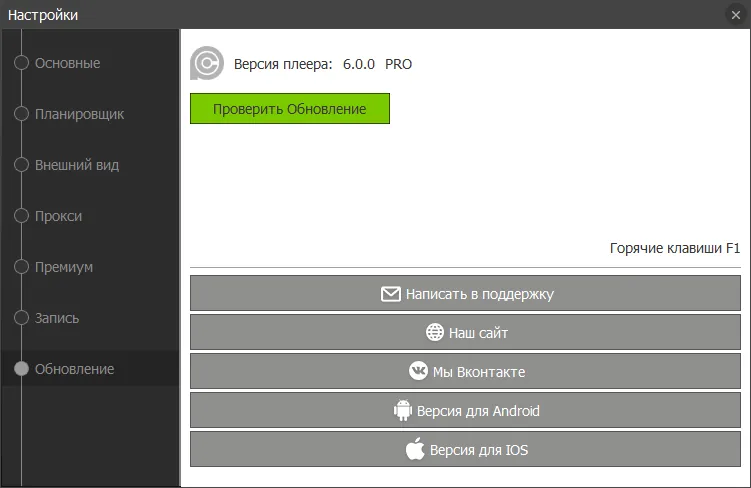751x488 pixels.
Task: Click the envelope icon for support
Action: [390, 294]
